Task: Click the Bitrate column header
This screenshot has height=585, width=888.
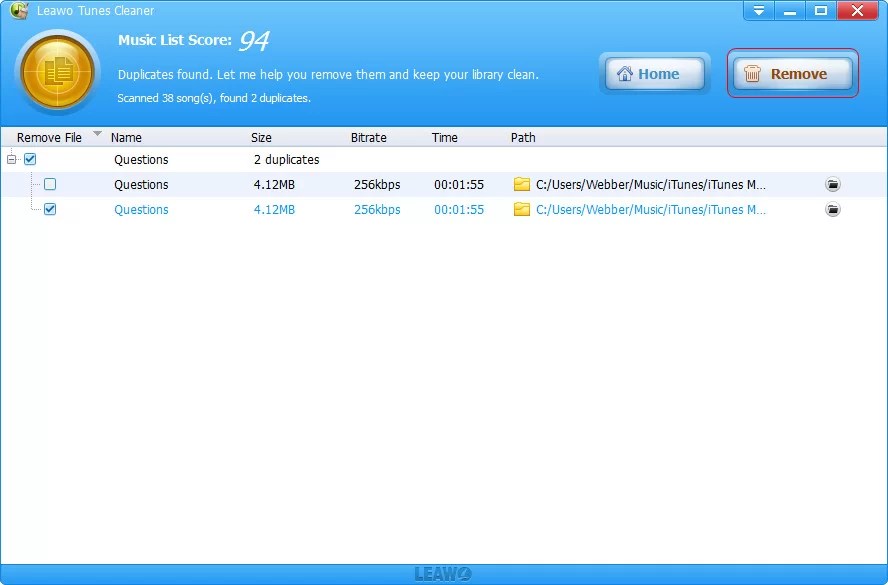Action: coord(368,137)
